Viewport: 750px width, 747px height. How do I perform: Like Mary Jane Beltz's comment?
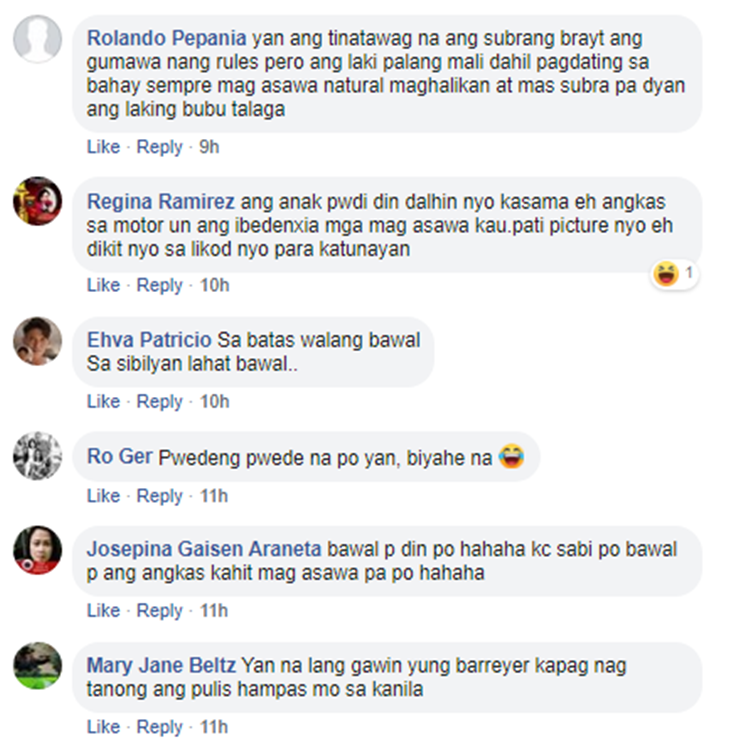[103, 726]
